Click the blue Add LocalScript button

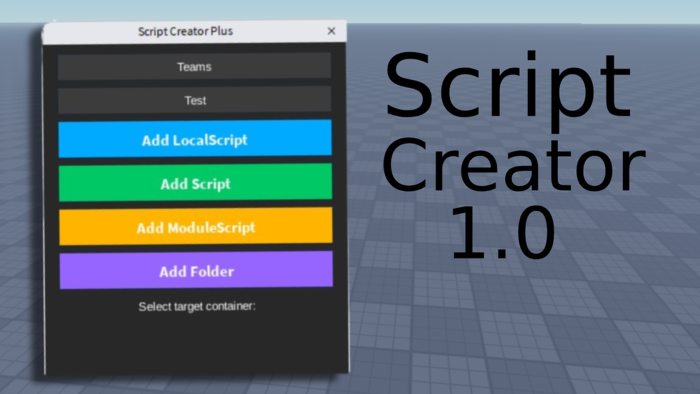[195, 139]
